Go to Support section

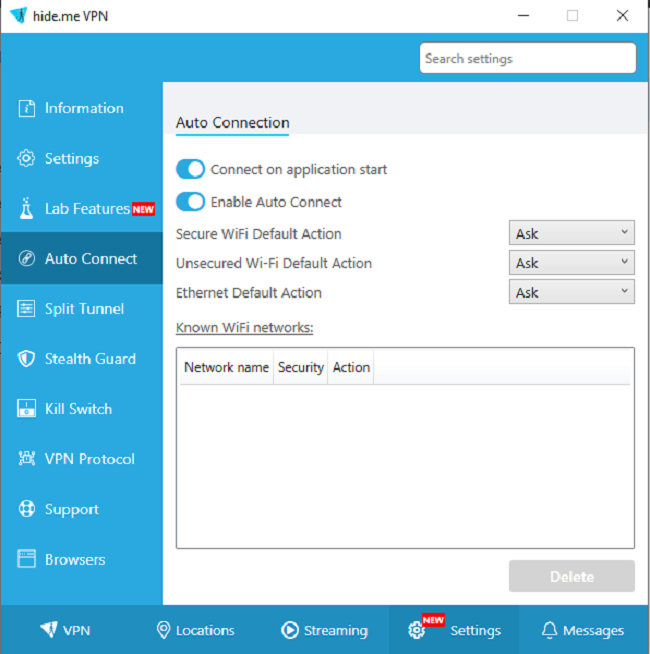coord(82,509)
